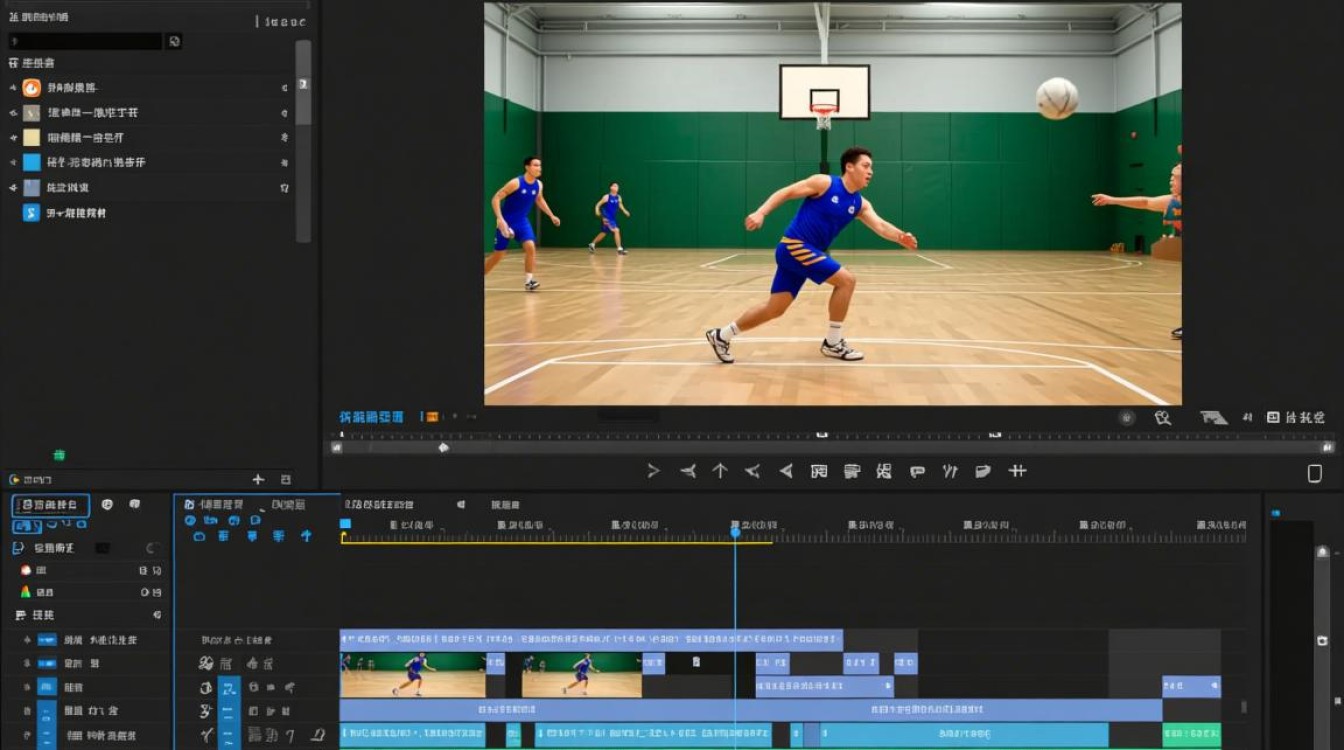Select the solid blue square project item
The height and width of the screenshot is (750, 1344).
coord(32,162)
